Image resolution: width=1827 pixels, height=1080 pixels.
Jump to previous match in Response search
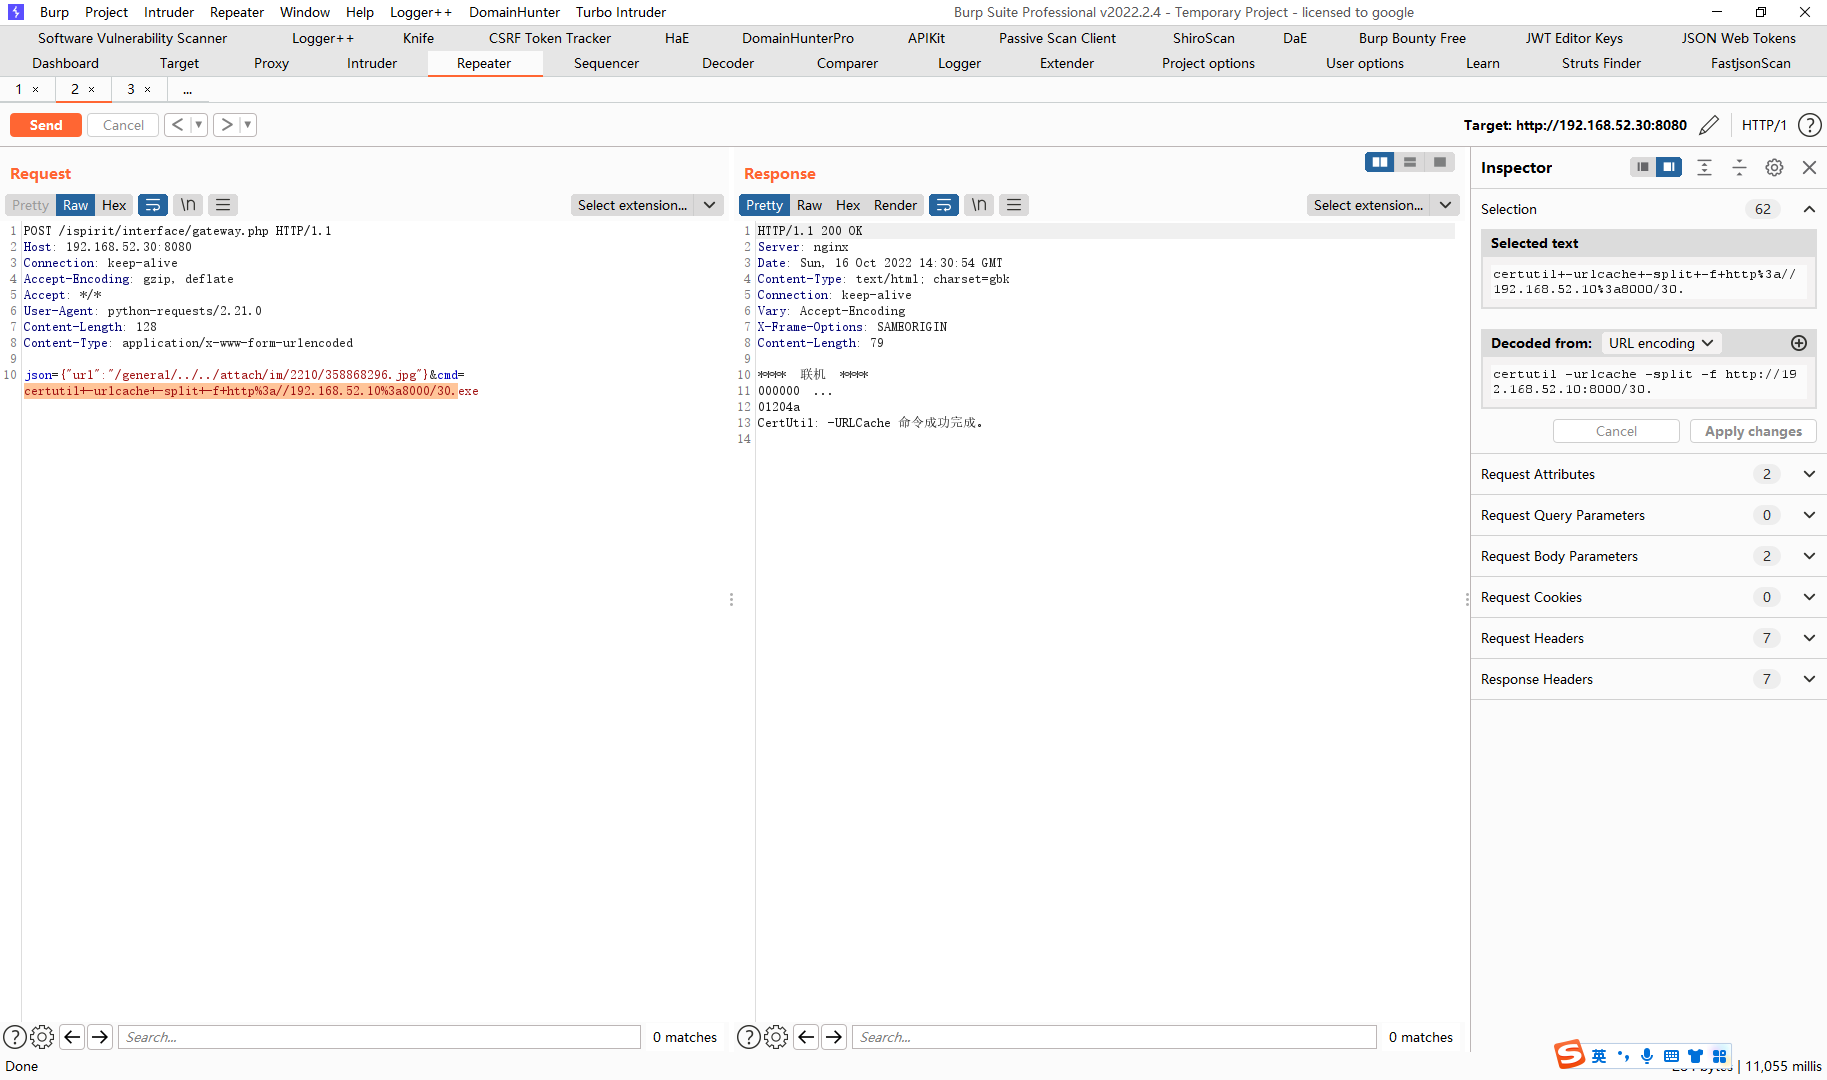[806, 1037]
